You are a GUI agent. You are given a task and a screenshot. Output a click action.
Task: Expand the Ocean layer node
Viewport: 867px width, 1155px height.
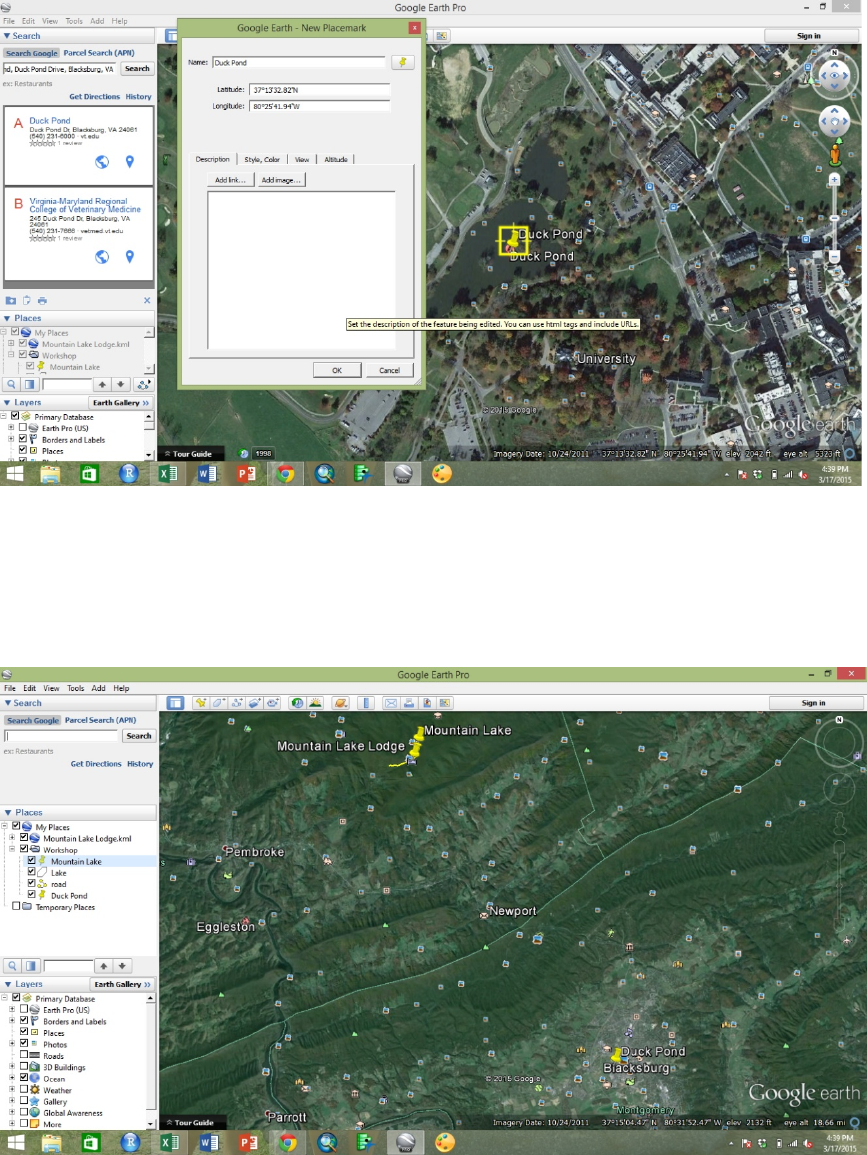(x=12, y=1078)
